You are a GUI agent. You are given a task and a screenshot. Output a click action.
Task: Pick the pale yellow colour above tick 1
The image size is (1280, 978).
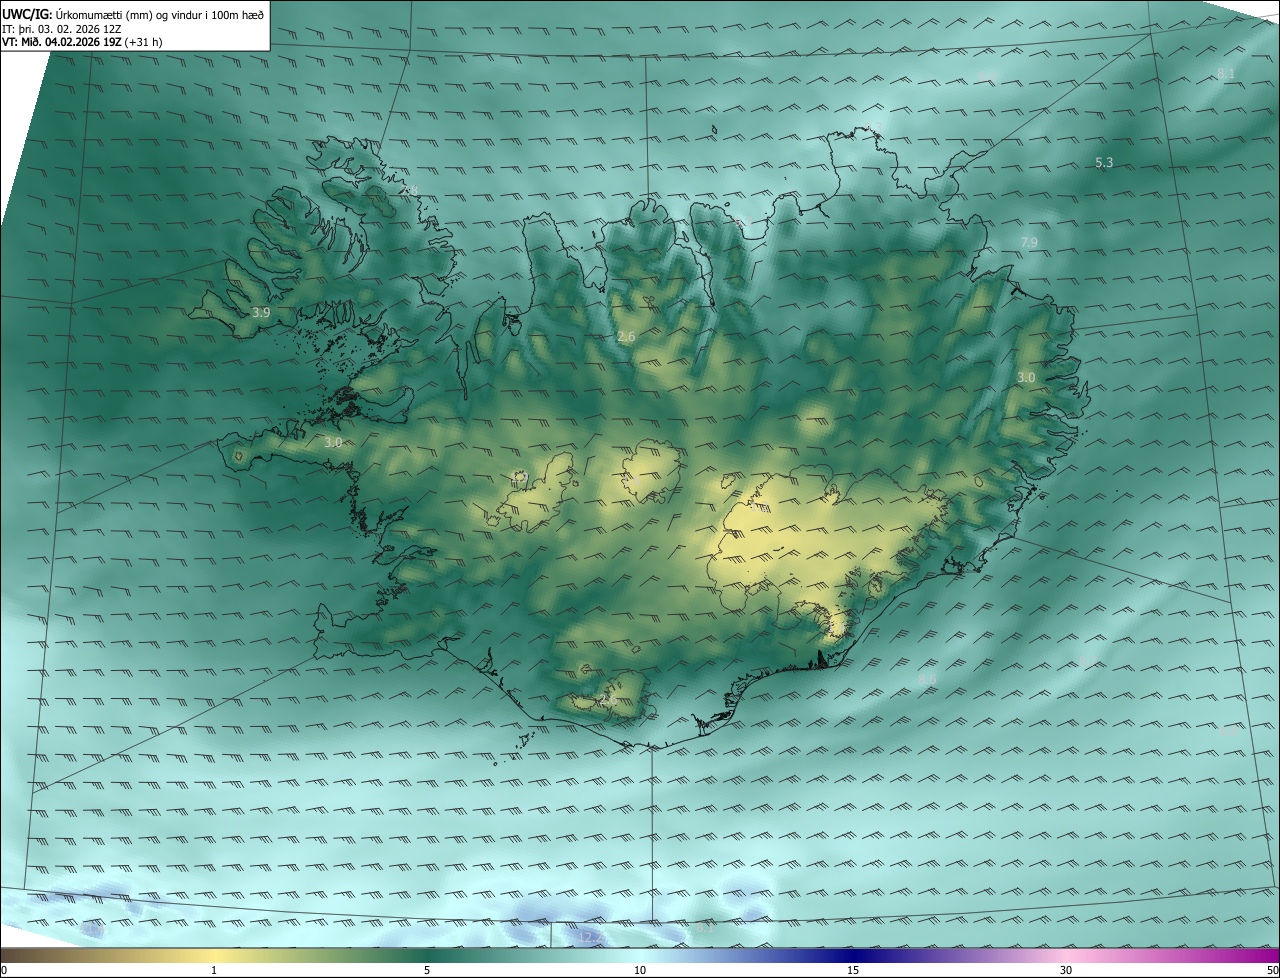(214, 955)
